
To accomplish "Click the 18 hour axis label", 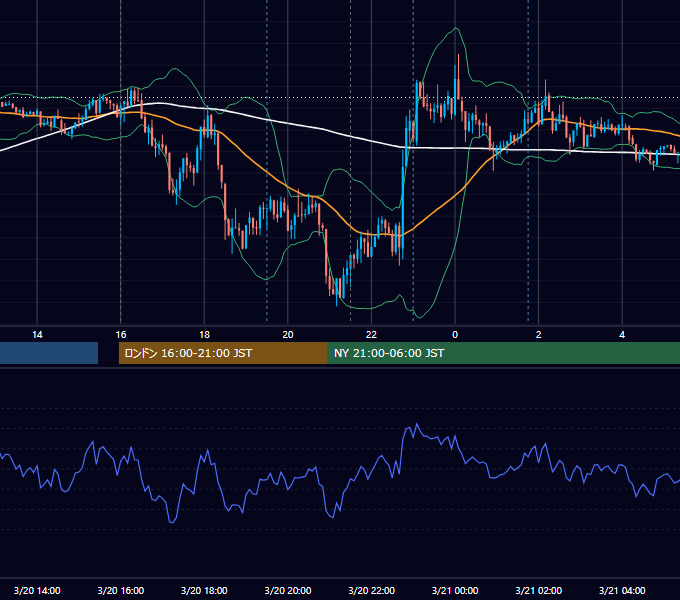I will point(204,335).
